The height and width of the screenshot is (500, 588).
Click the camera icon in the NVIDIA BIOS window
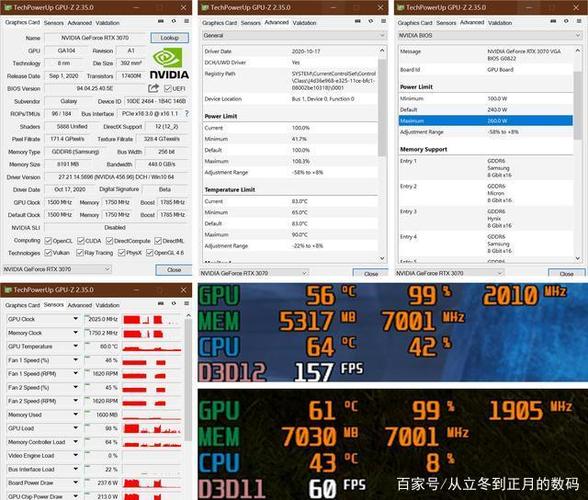553,21
